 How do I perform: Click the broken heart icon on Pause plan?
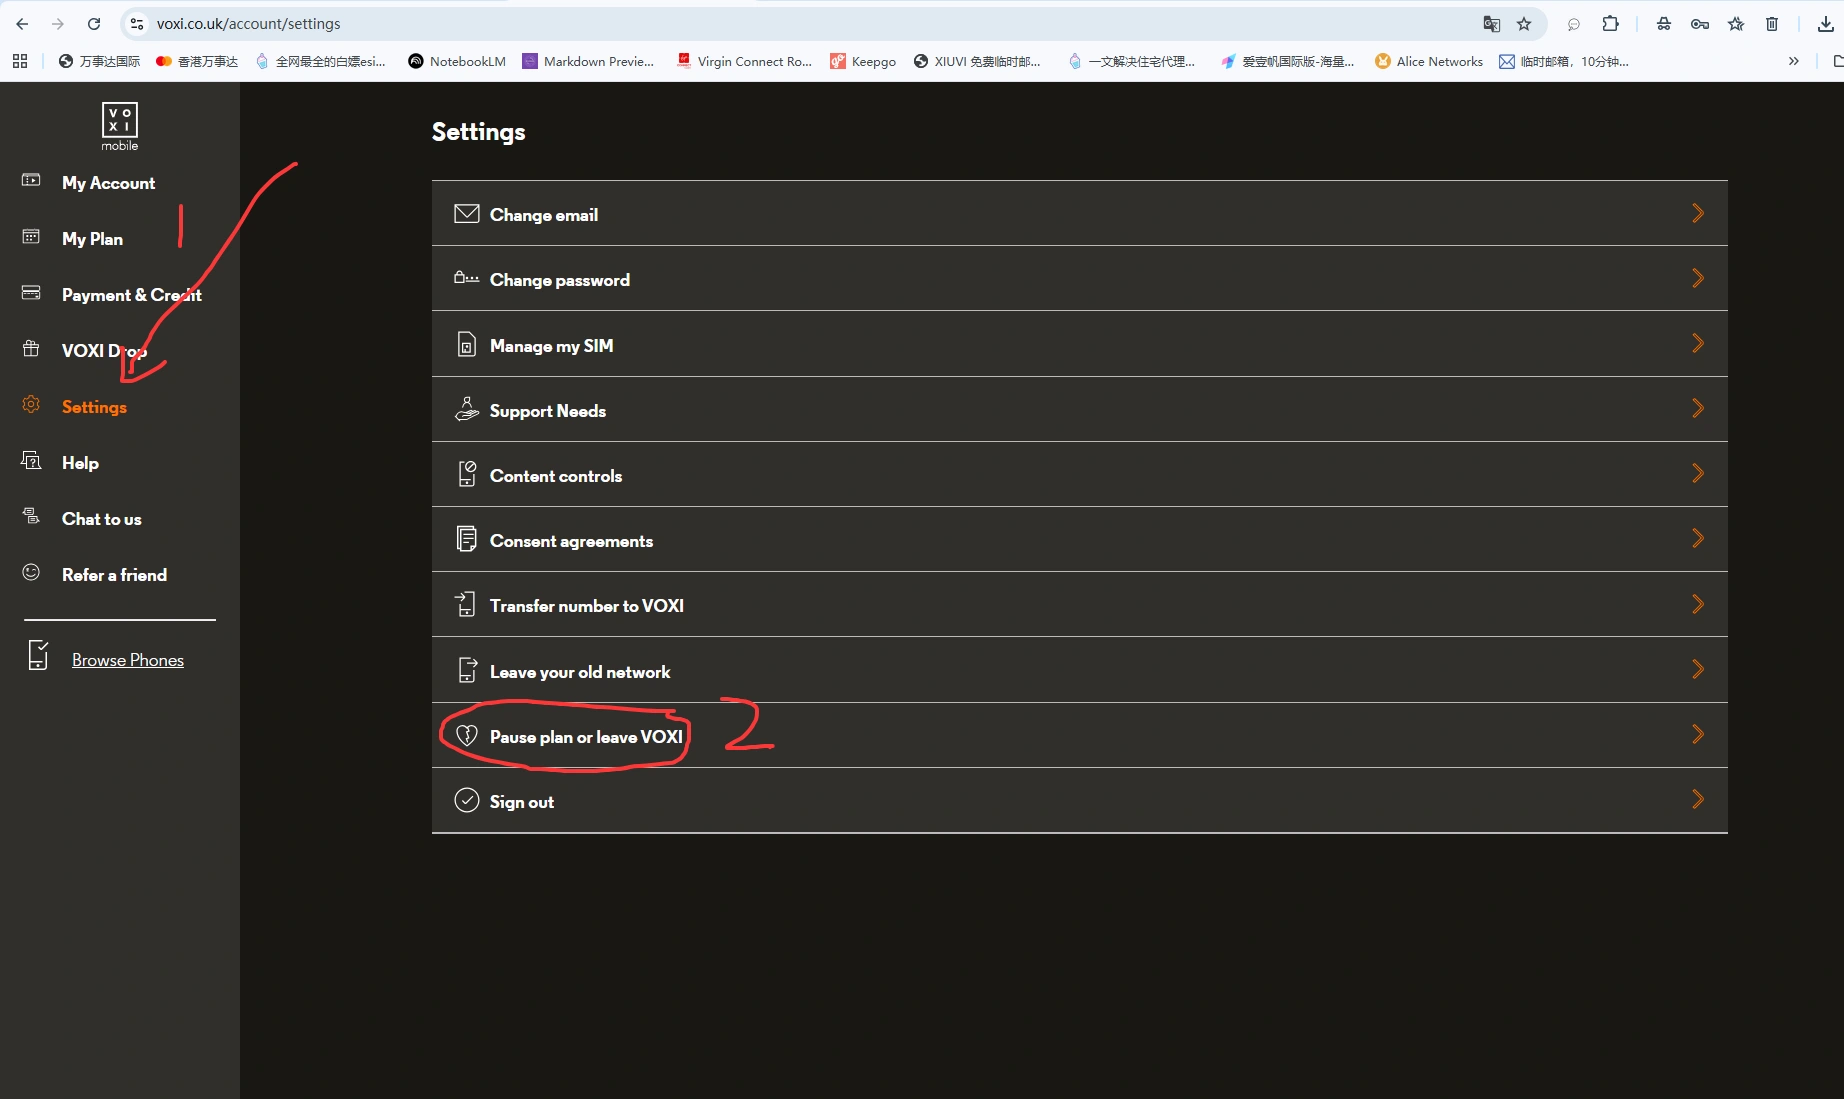click(x=466, y=736)
